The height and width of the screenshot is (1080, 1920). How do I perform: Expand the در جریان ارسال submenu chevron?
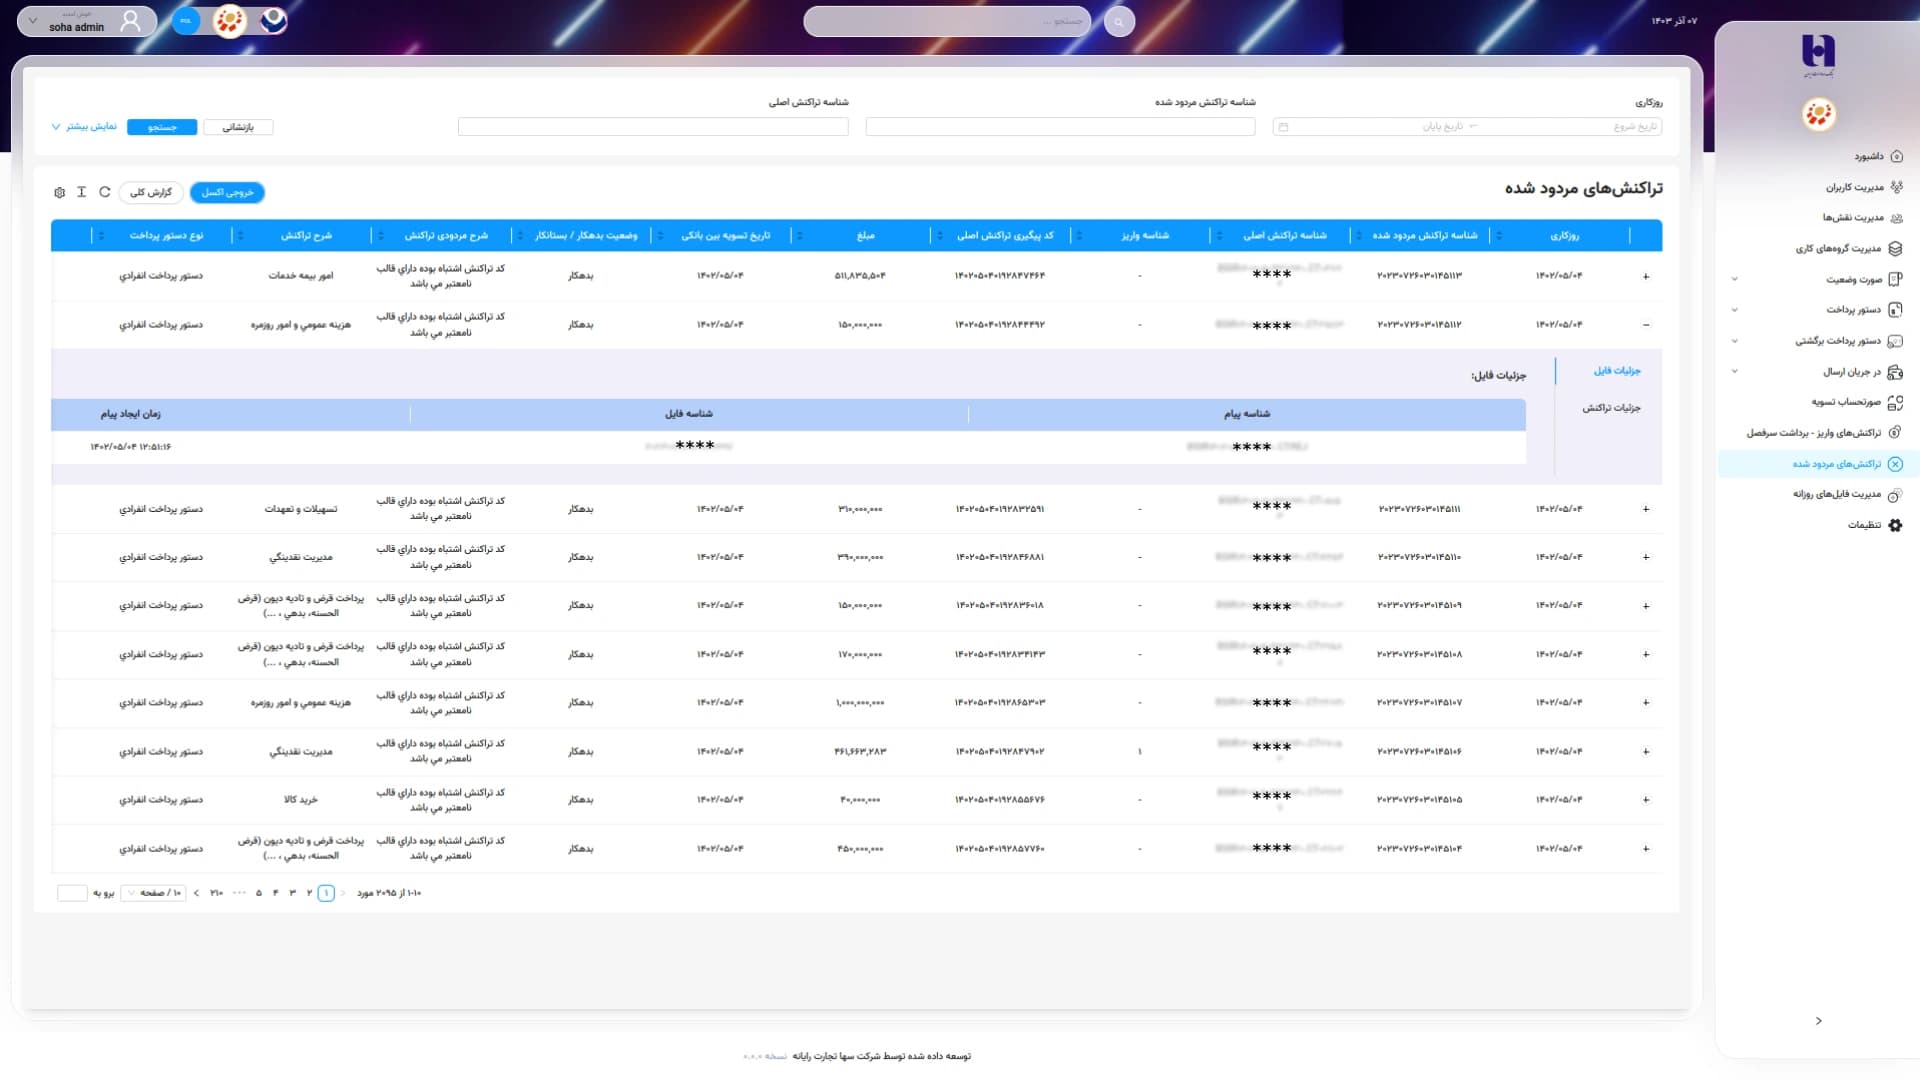(1735, 372)
